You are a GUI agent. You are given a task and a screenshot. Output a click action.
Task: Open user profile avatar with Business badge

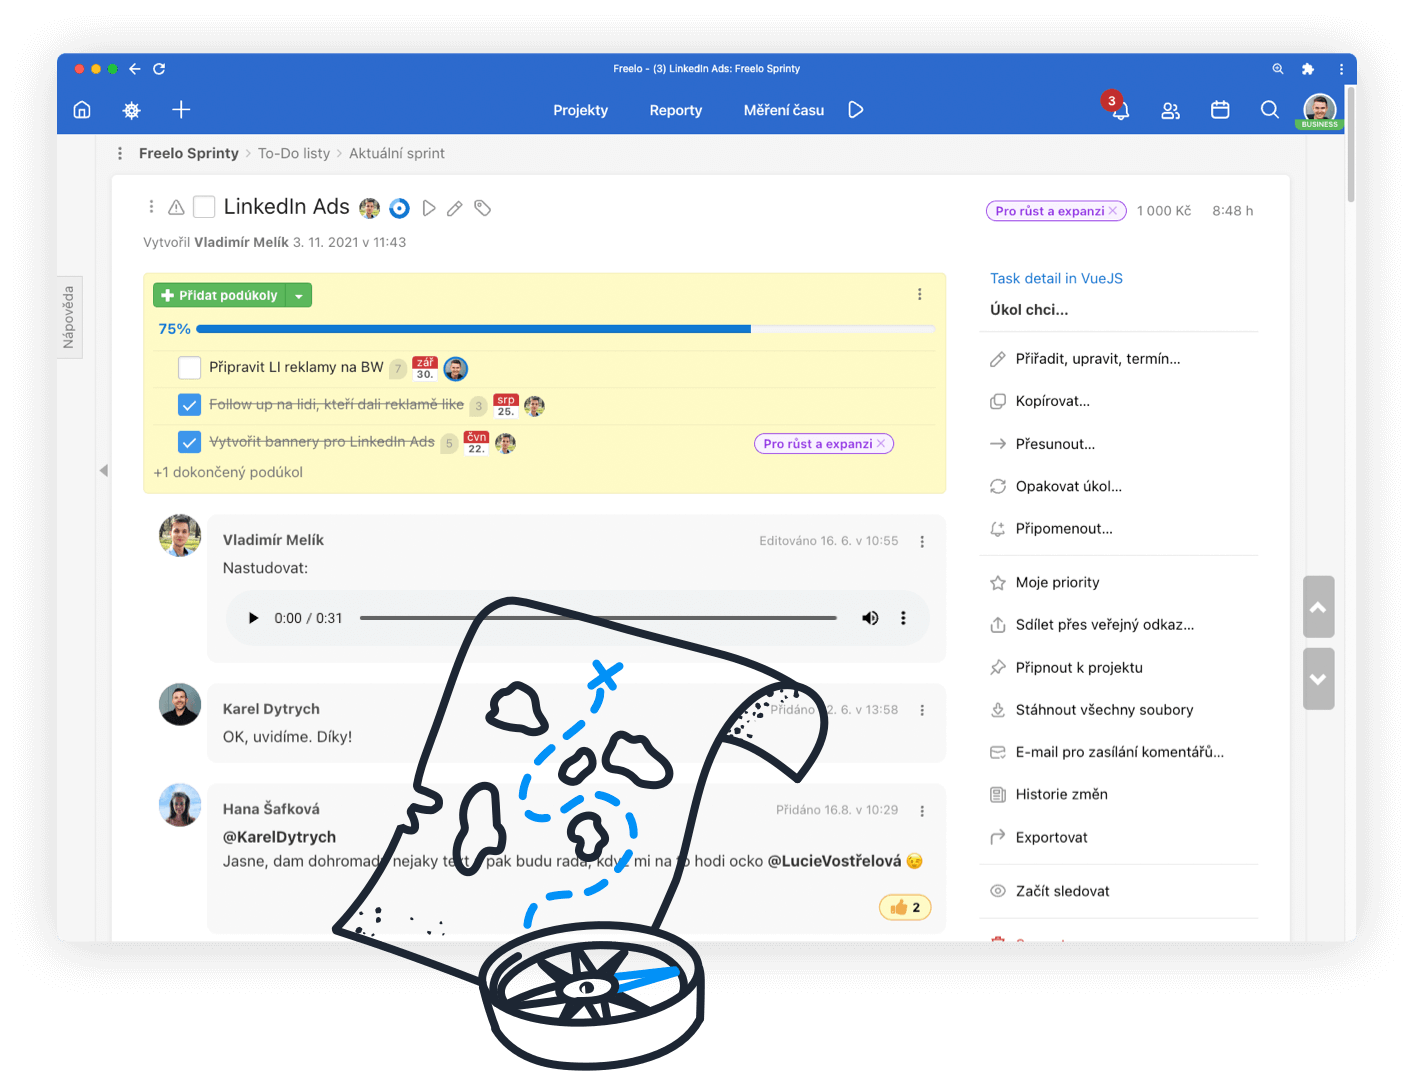coord(1320,111)
